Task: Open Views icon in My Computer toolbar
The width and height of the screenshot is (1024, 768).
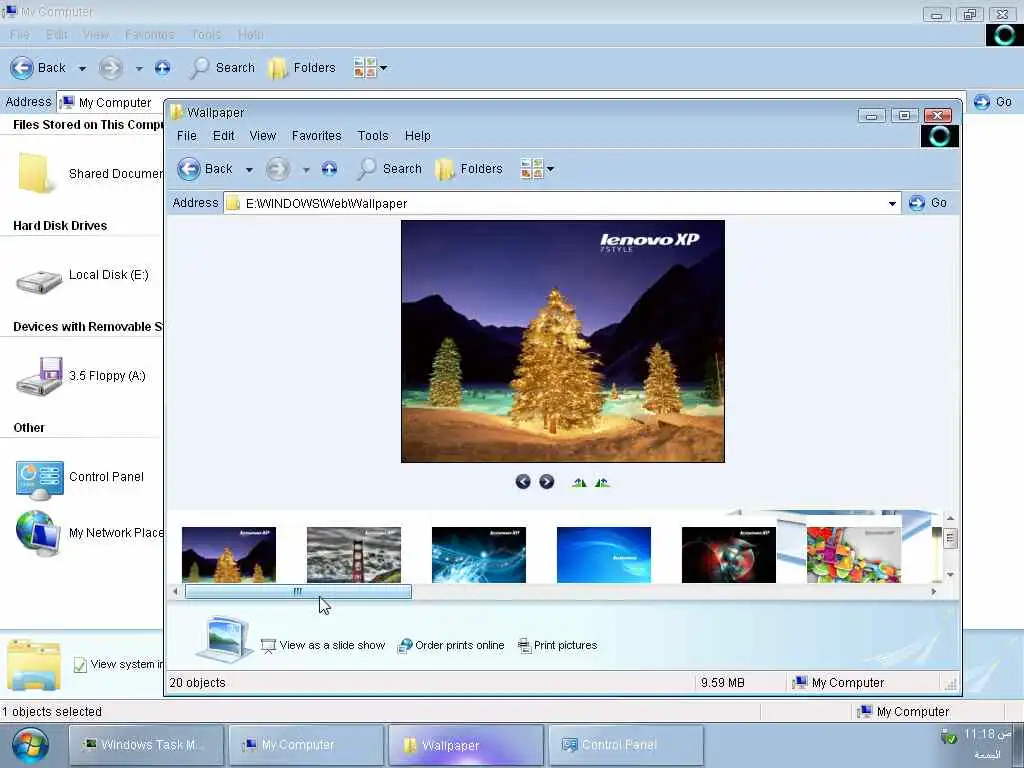Action: [x=364, y=68]
